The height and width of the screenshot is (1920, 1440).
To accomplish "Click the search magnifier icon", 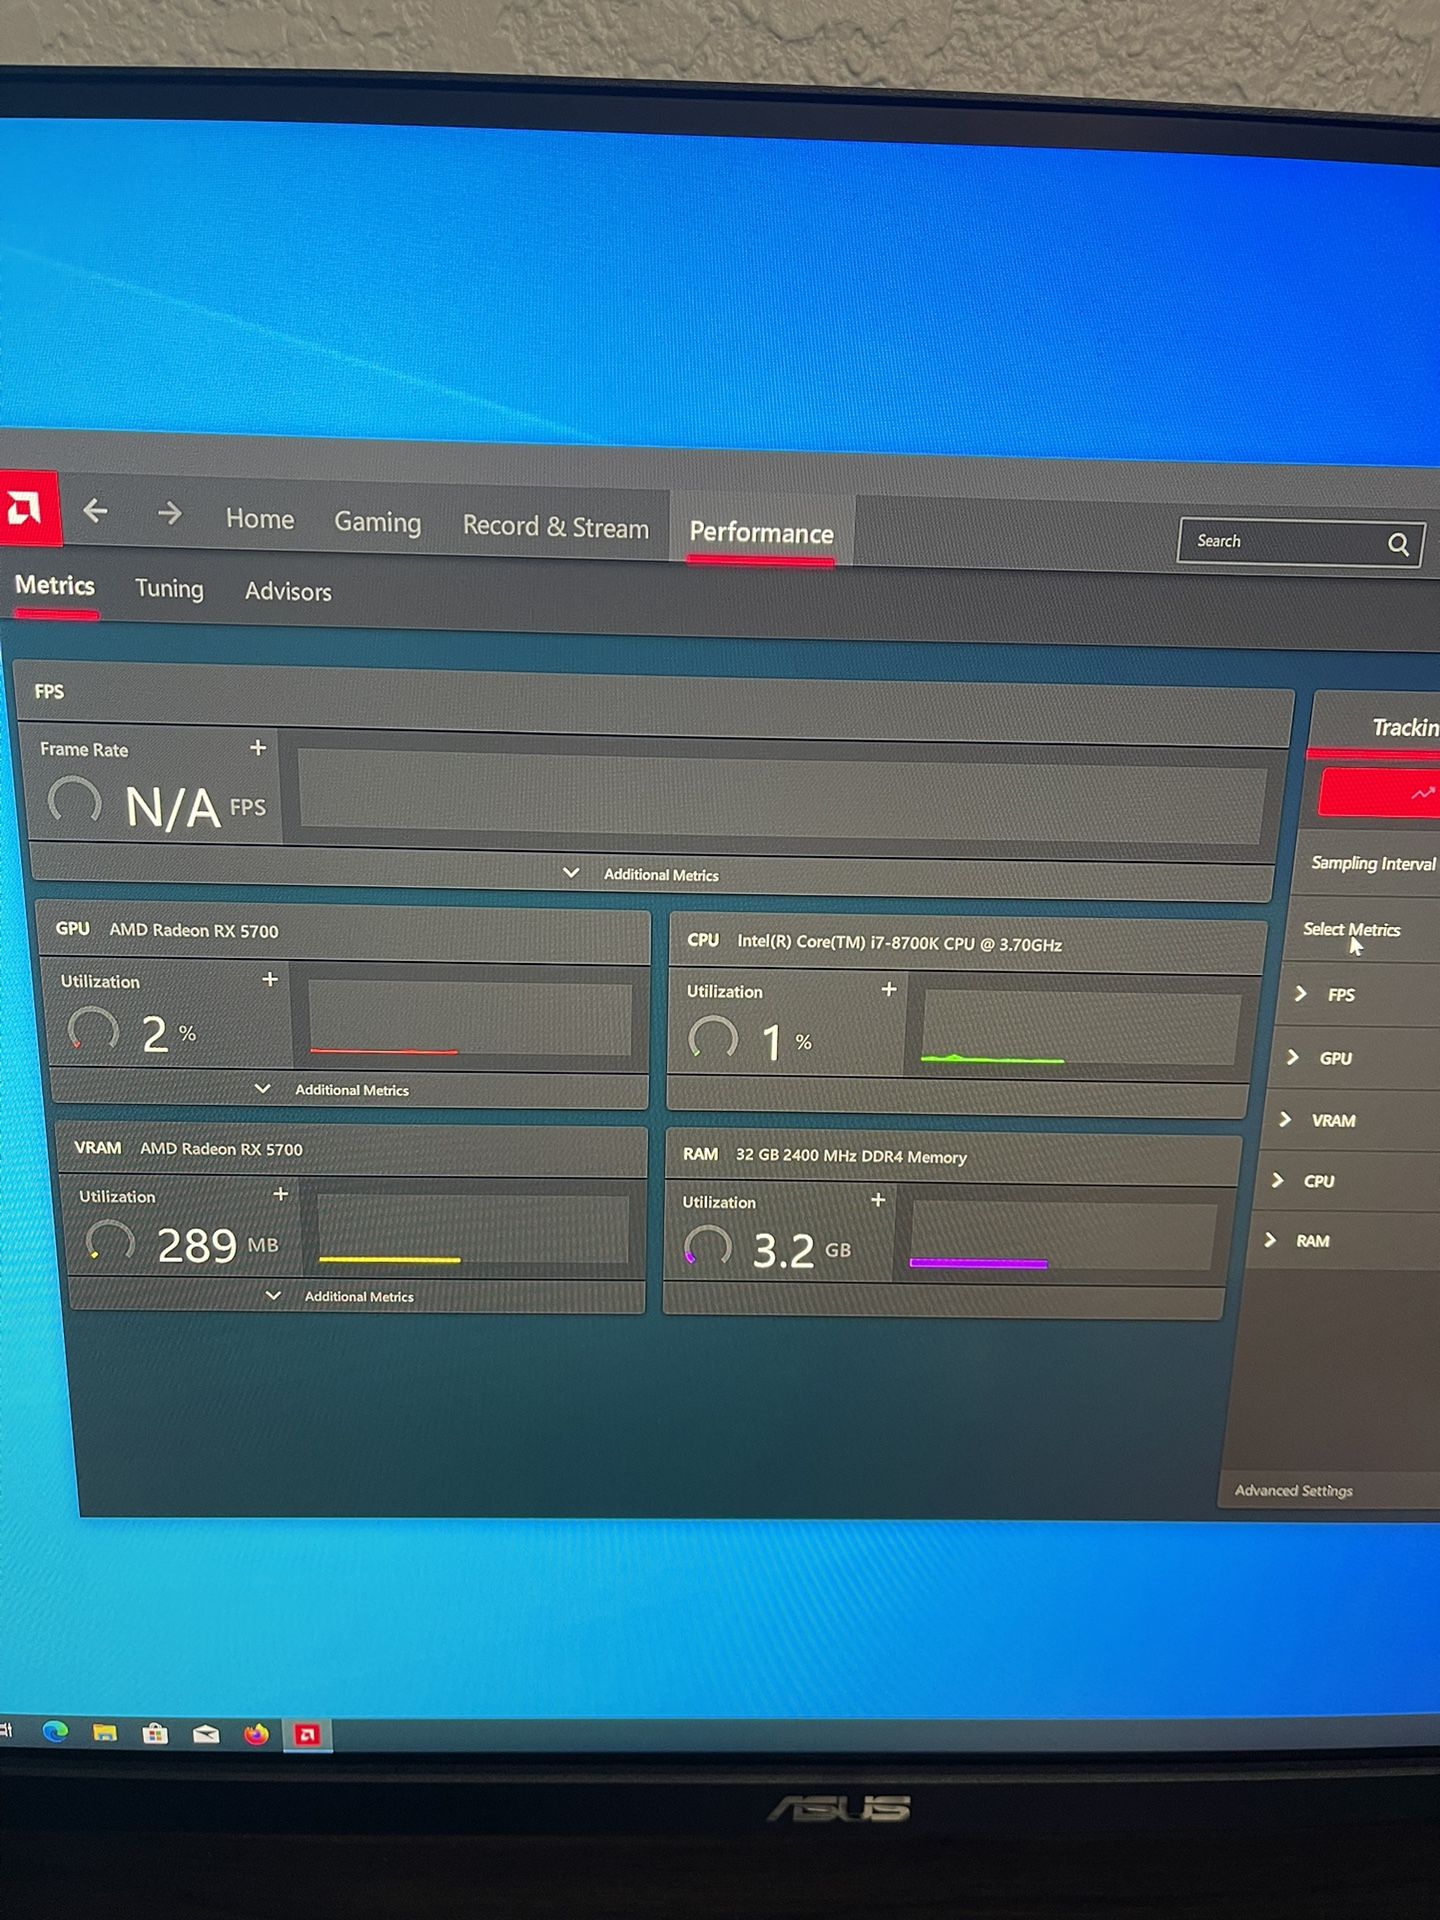I will 1398,544.
